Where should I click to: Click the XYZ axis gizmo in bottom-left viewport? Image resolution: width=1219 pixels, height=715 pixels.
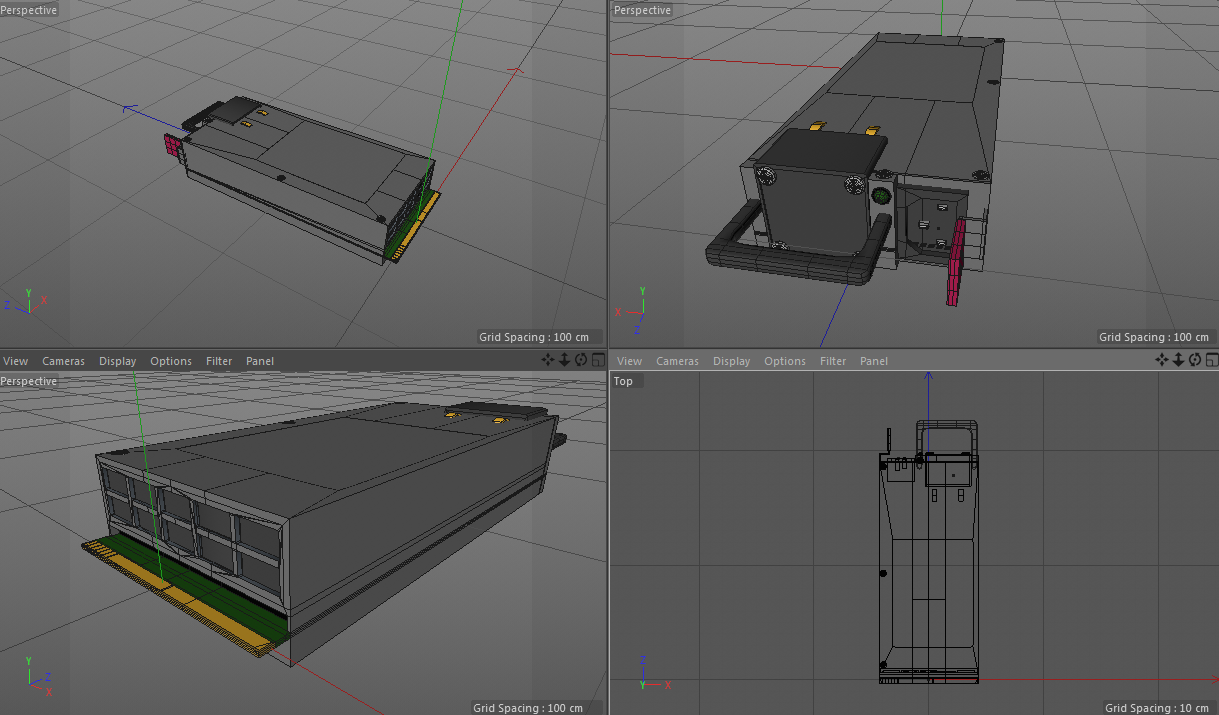pos(38,675)
